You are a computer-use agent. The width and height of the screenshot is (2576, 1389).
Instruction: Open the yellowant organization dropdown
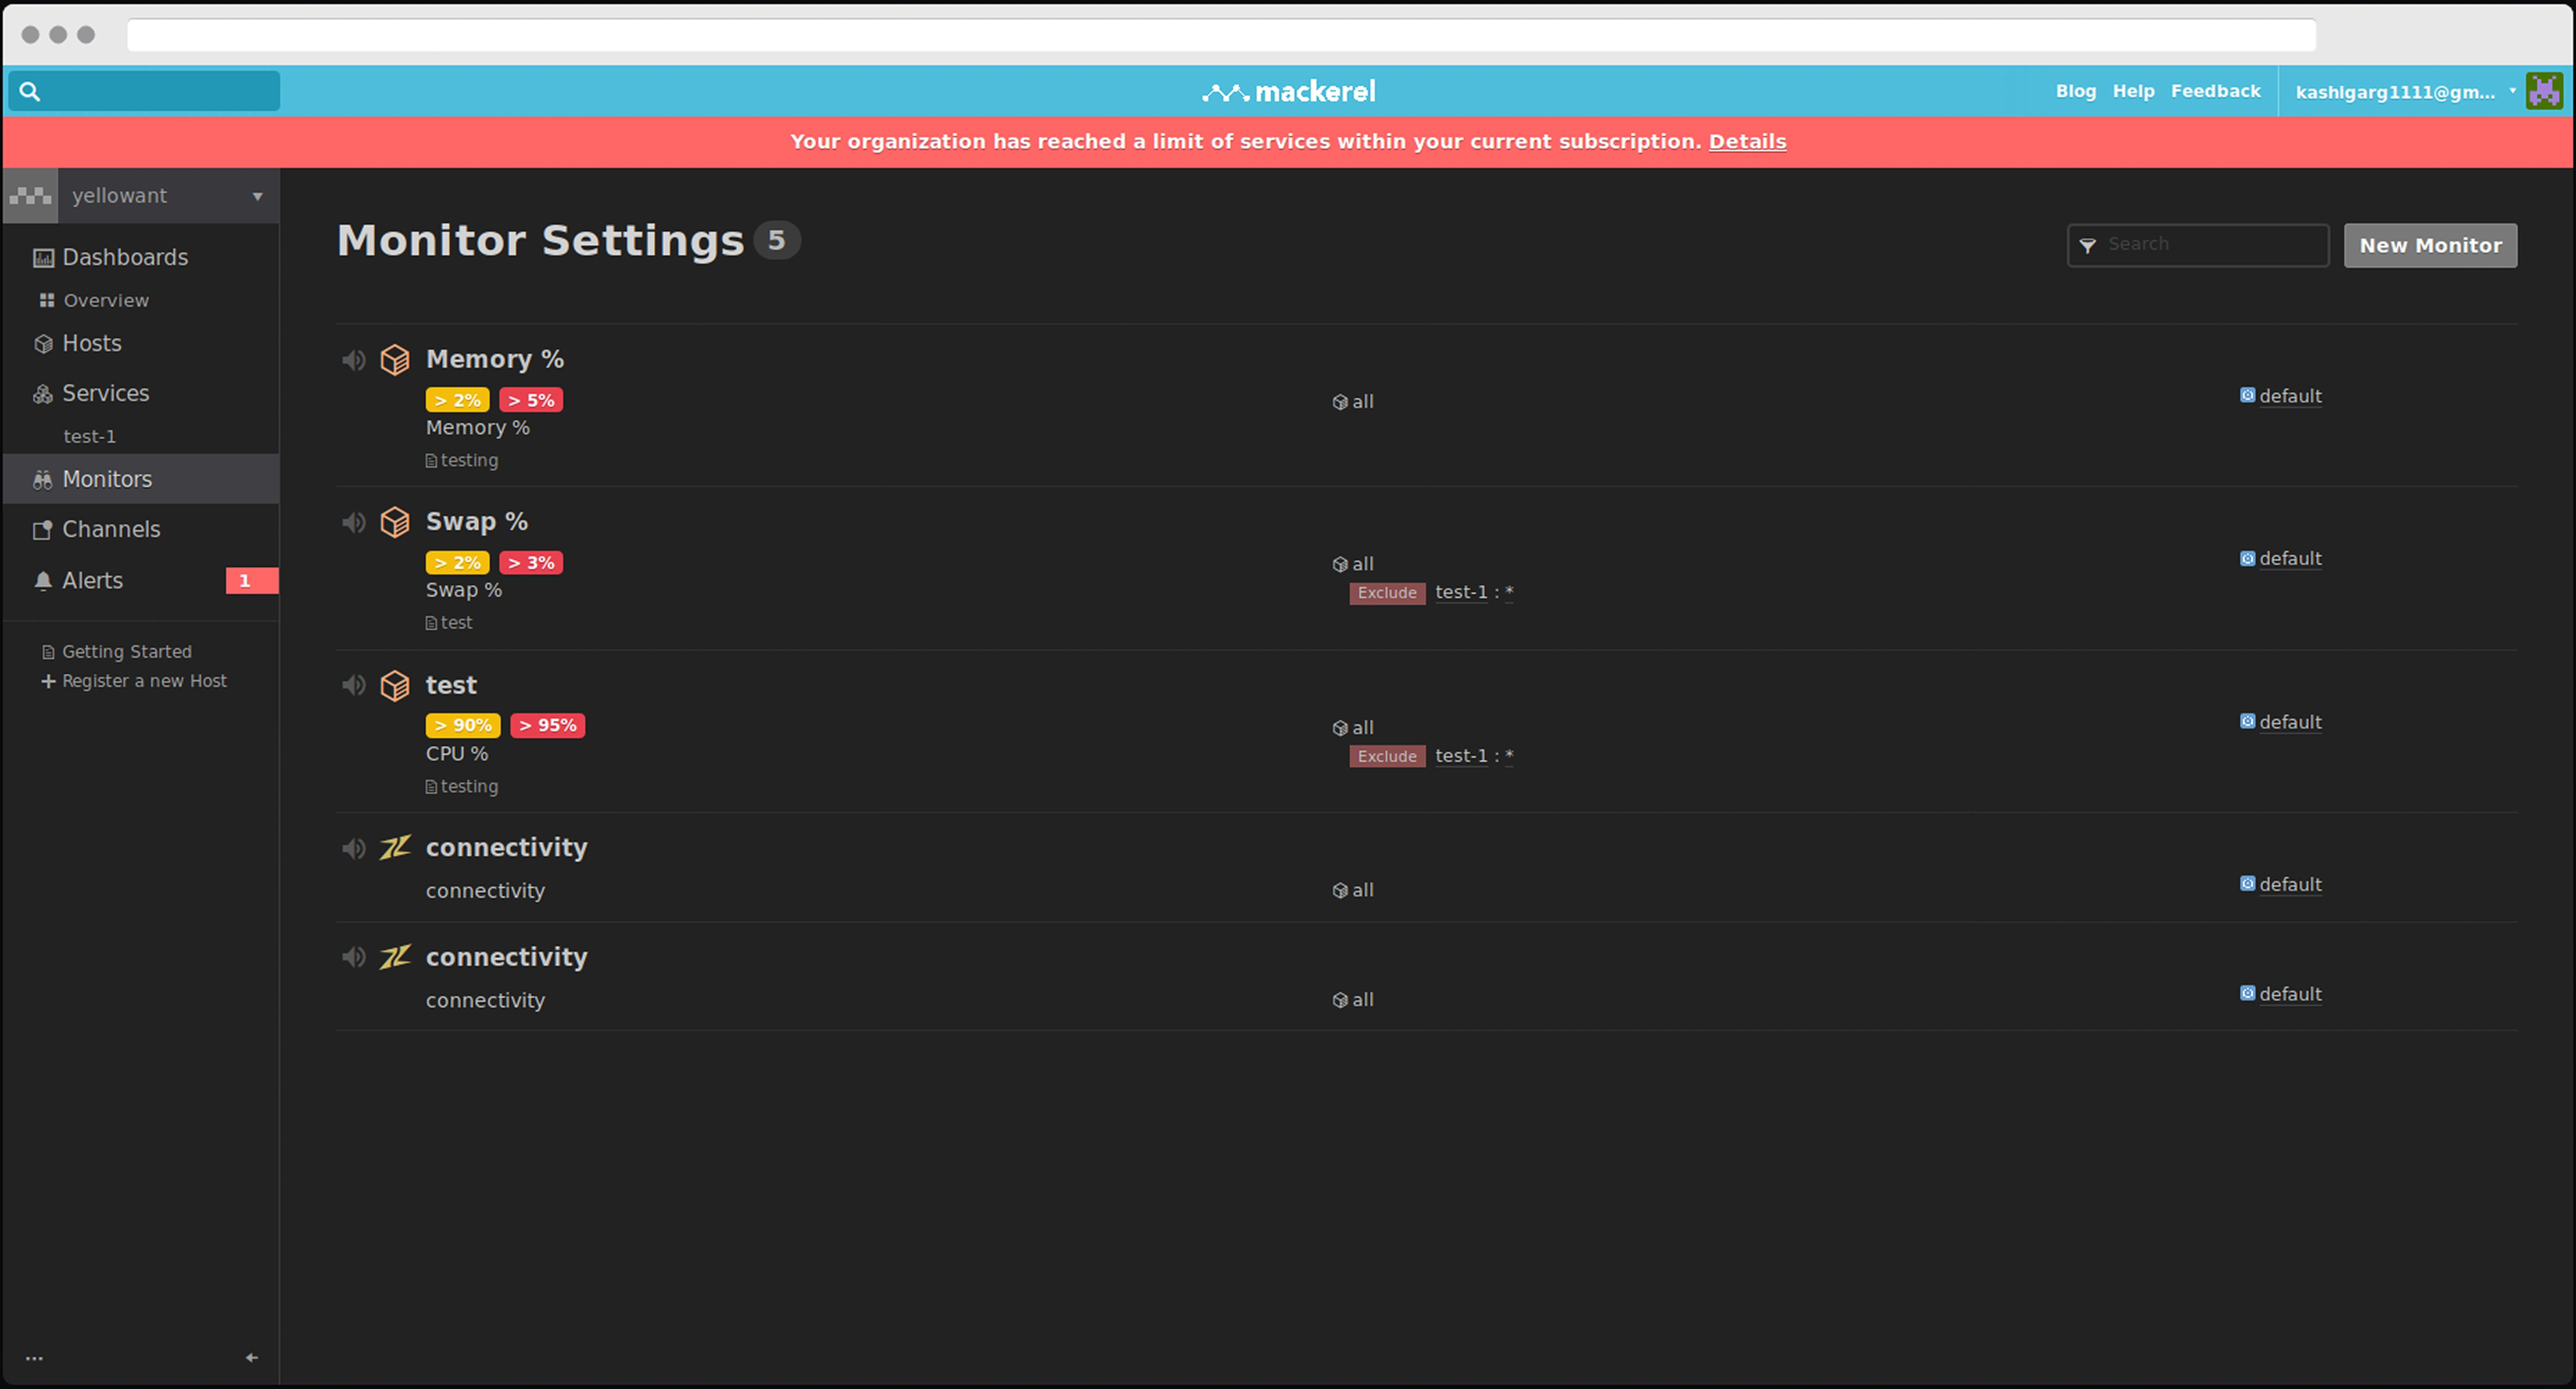pos(257,196)
